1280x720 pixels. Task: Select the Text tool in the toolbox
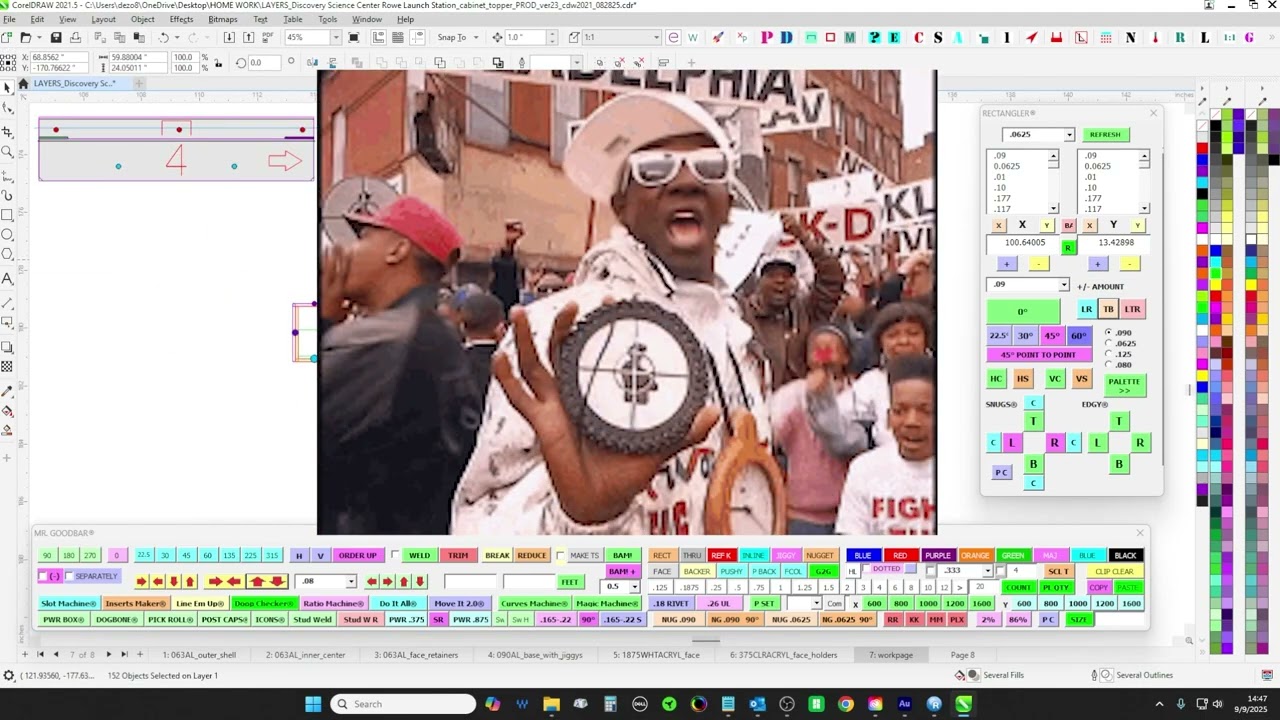pos(8,278)
